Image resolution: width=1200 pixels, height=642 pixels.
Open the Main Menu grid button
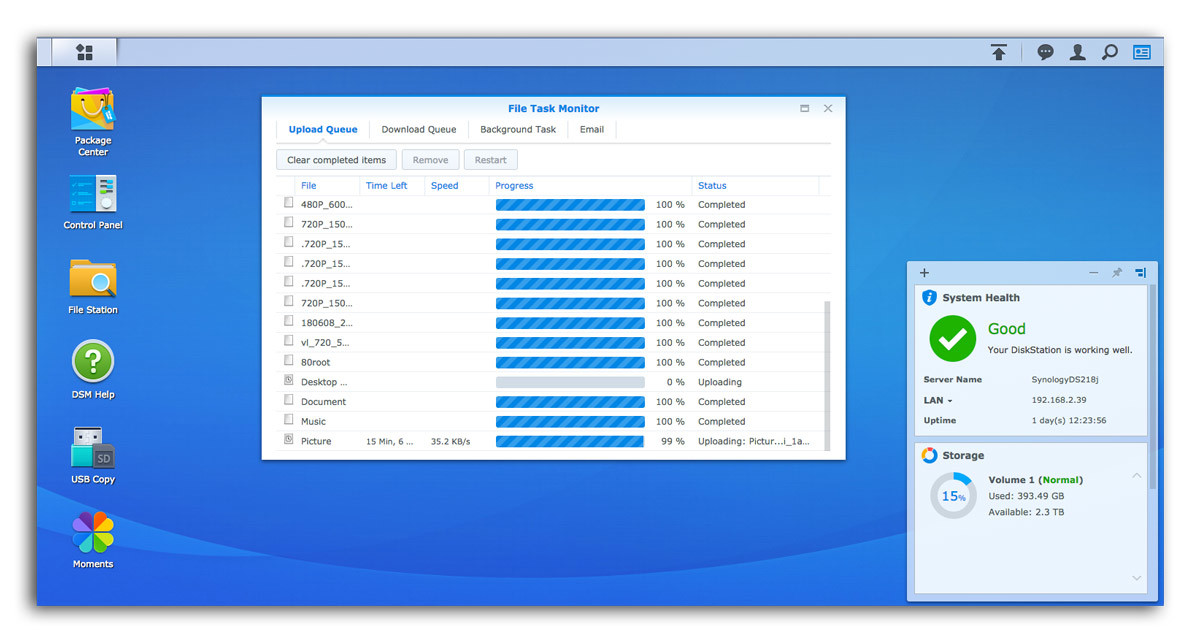(x=84, y=52)
